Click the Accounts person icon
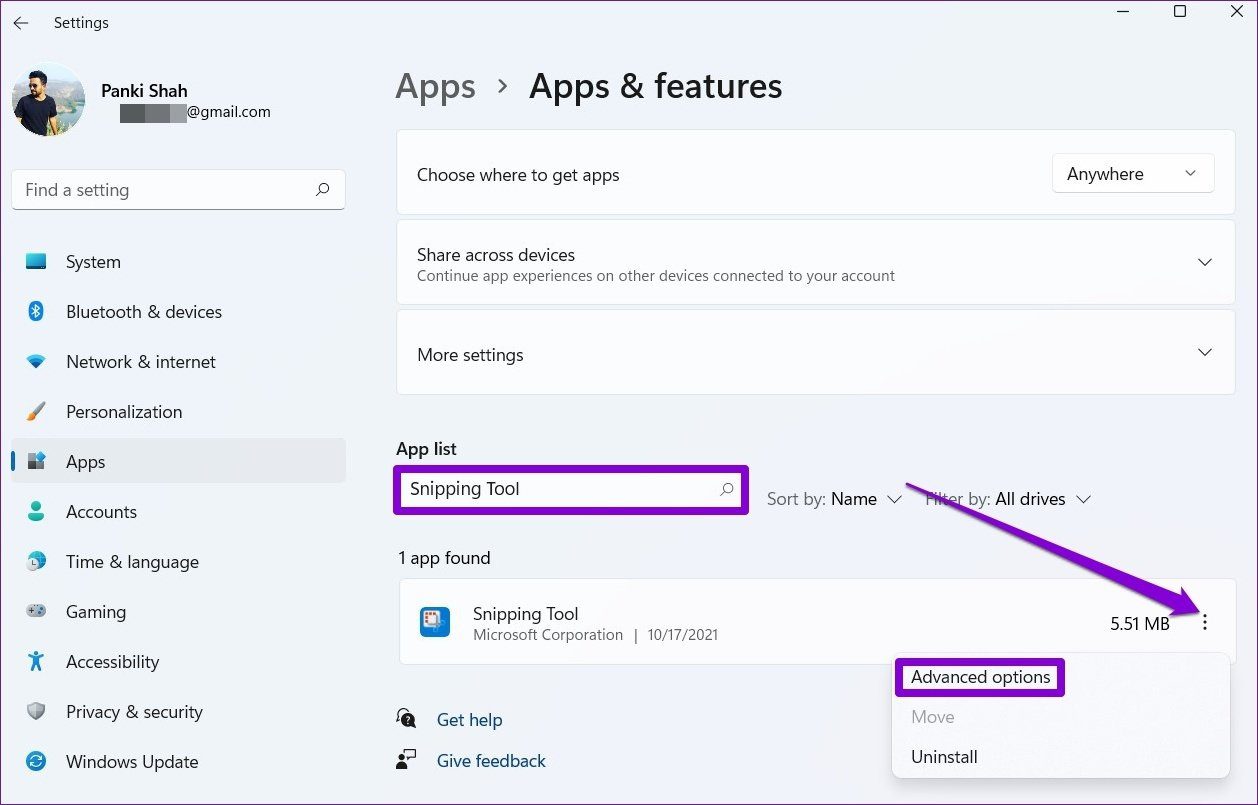This screenshot has height=805, width=1258. tap(36, 512)
